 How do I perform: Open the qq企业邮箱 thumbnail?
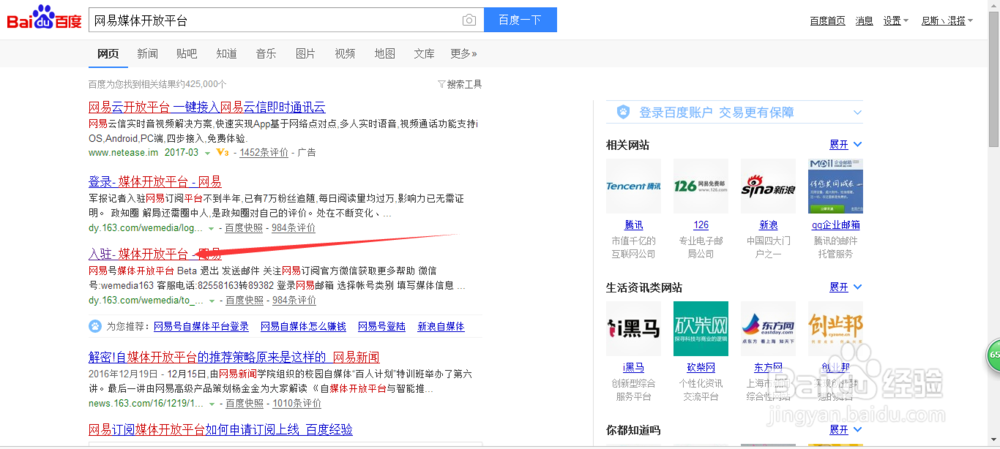[835, 186]
